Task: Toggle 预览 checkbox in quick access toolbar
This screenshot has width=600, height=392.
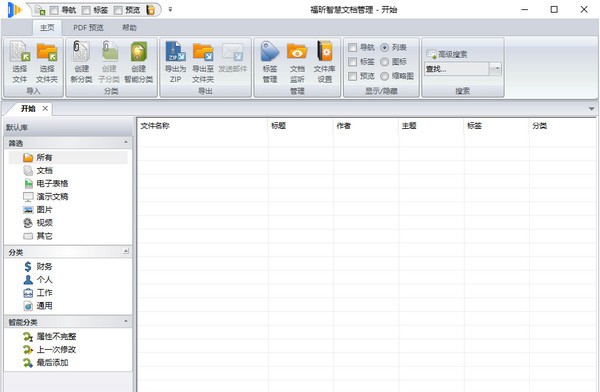Action: (119, 10)
